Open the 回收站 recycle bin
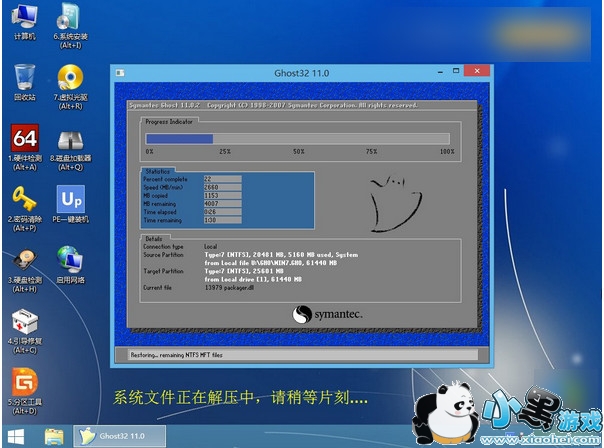This screenshot has height=448, width=604. click(x=24, y=78)
